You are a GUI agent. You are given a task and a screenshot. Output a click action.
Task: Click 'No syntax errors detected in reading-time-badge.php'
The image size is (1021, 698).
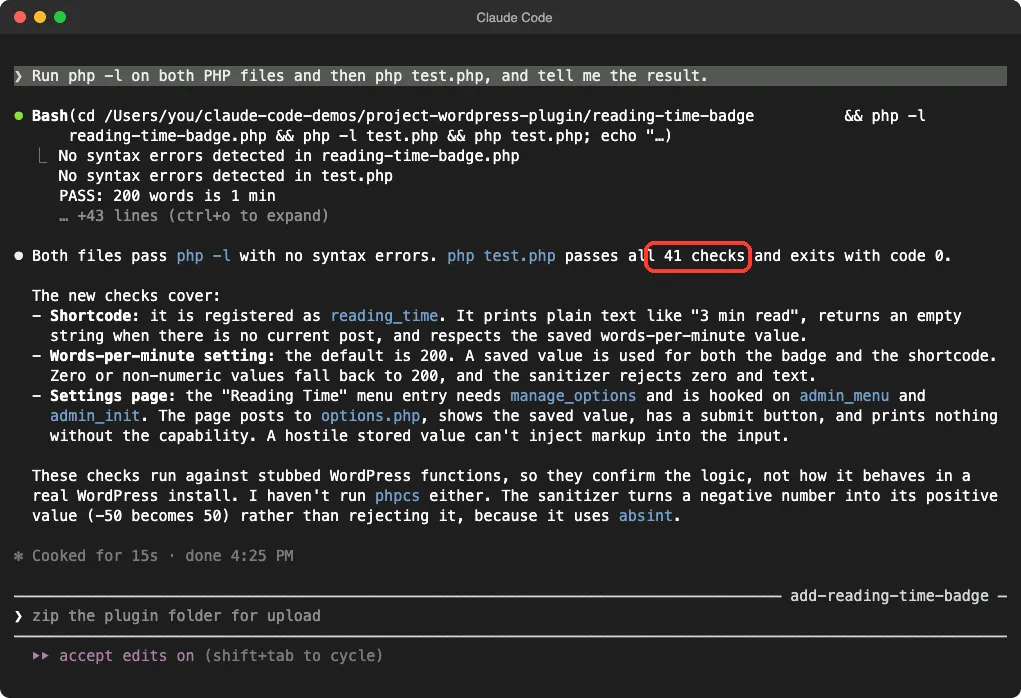[x=288, y=156]
